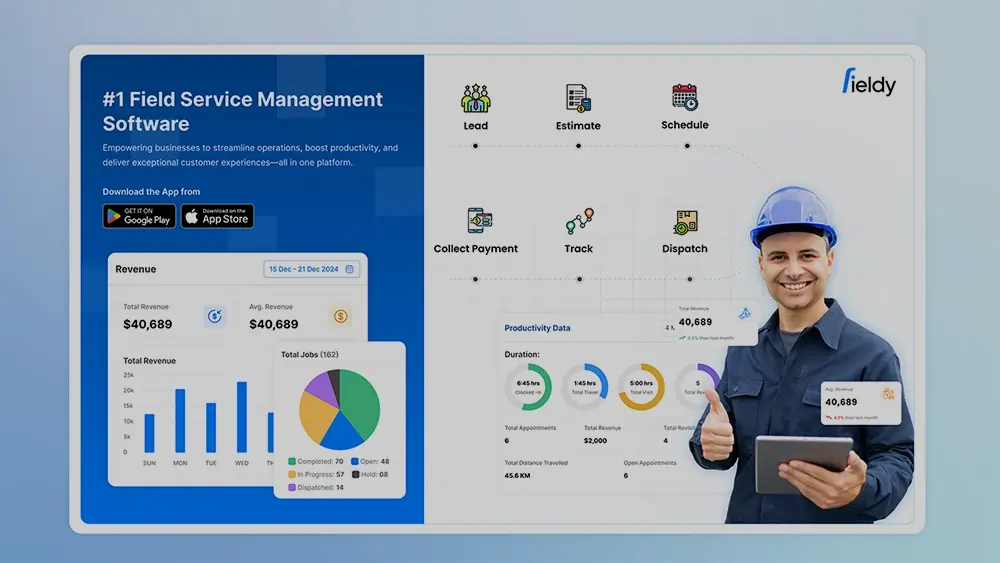Click the Hold: 08 dark legend swatch

[356, 474]
